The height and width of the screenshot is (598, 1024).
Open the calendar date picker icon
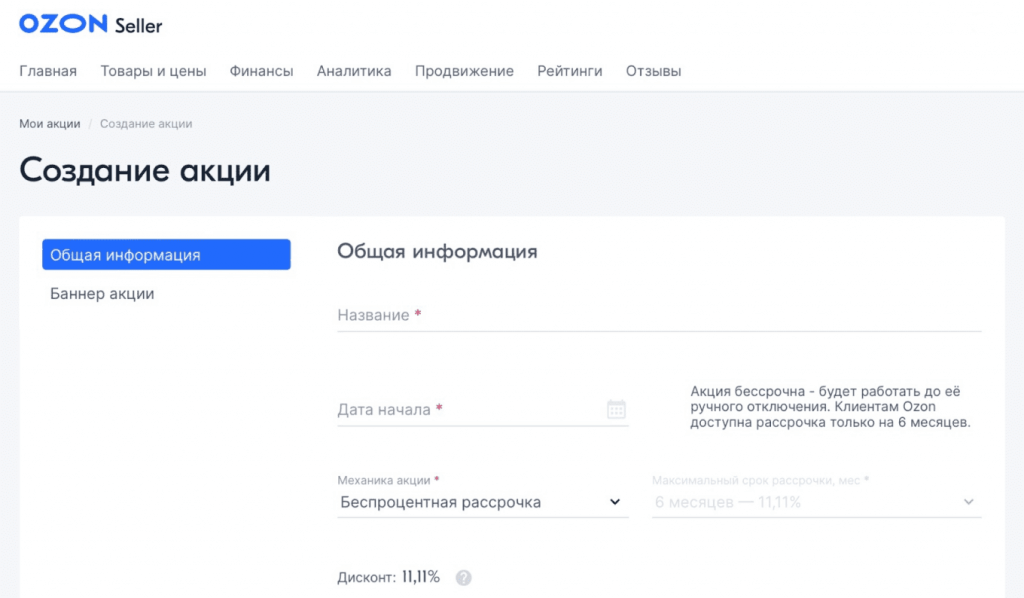pos(616,409)
